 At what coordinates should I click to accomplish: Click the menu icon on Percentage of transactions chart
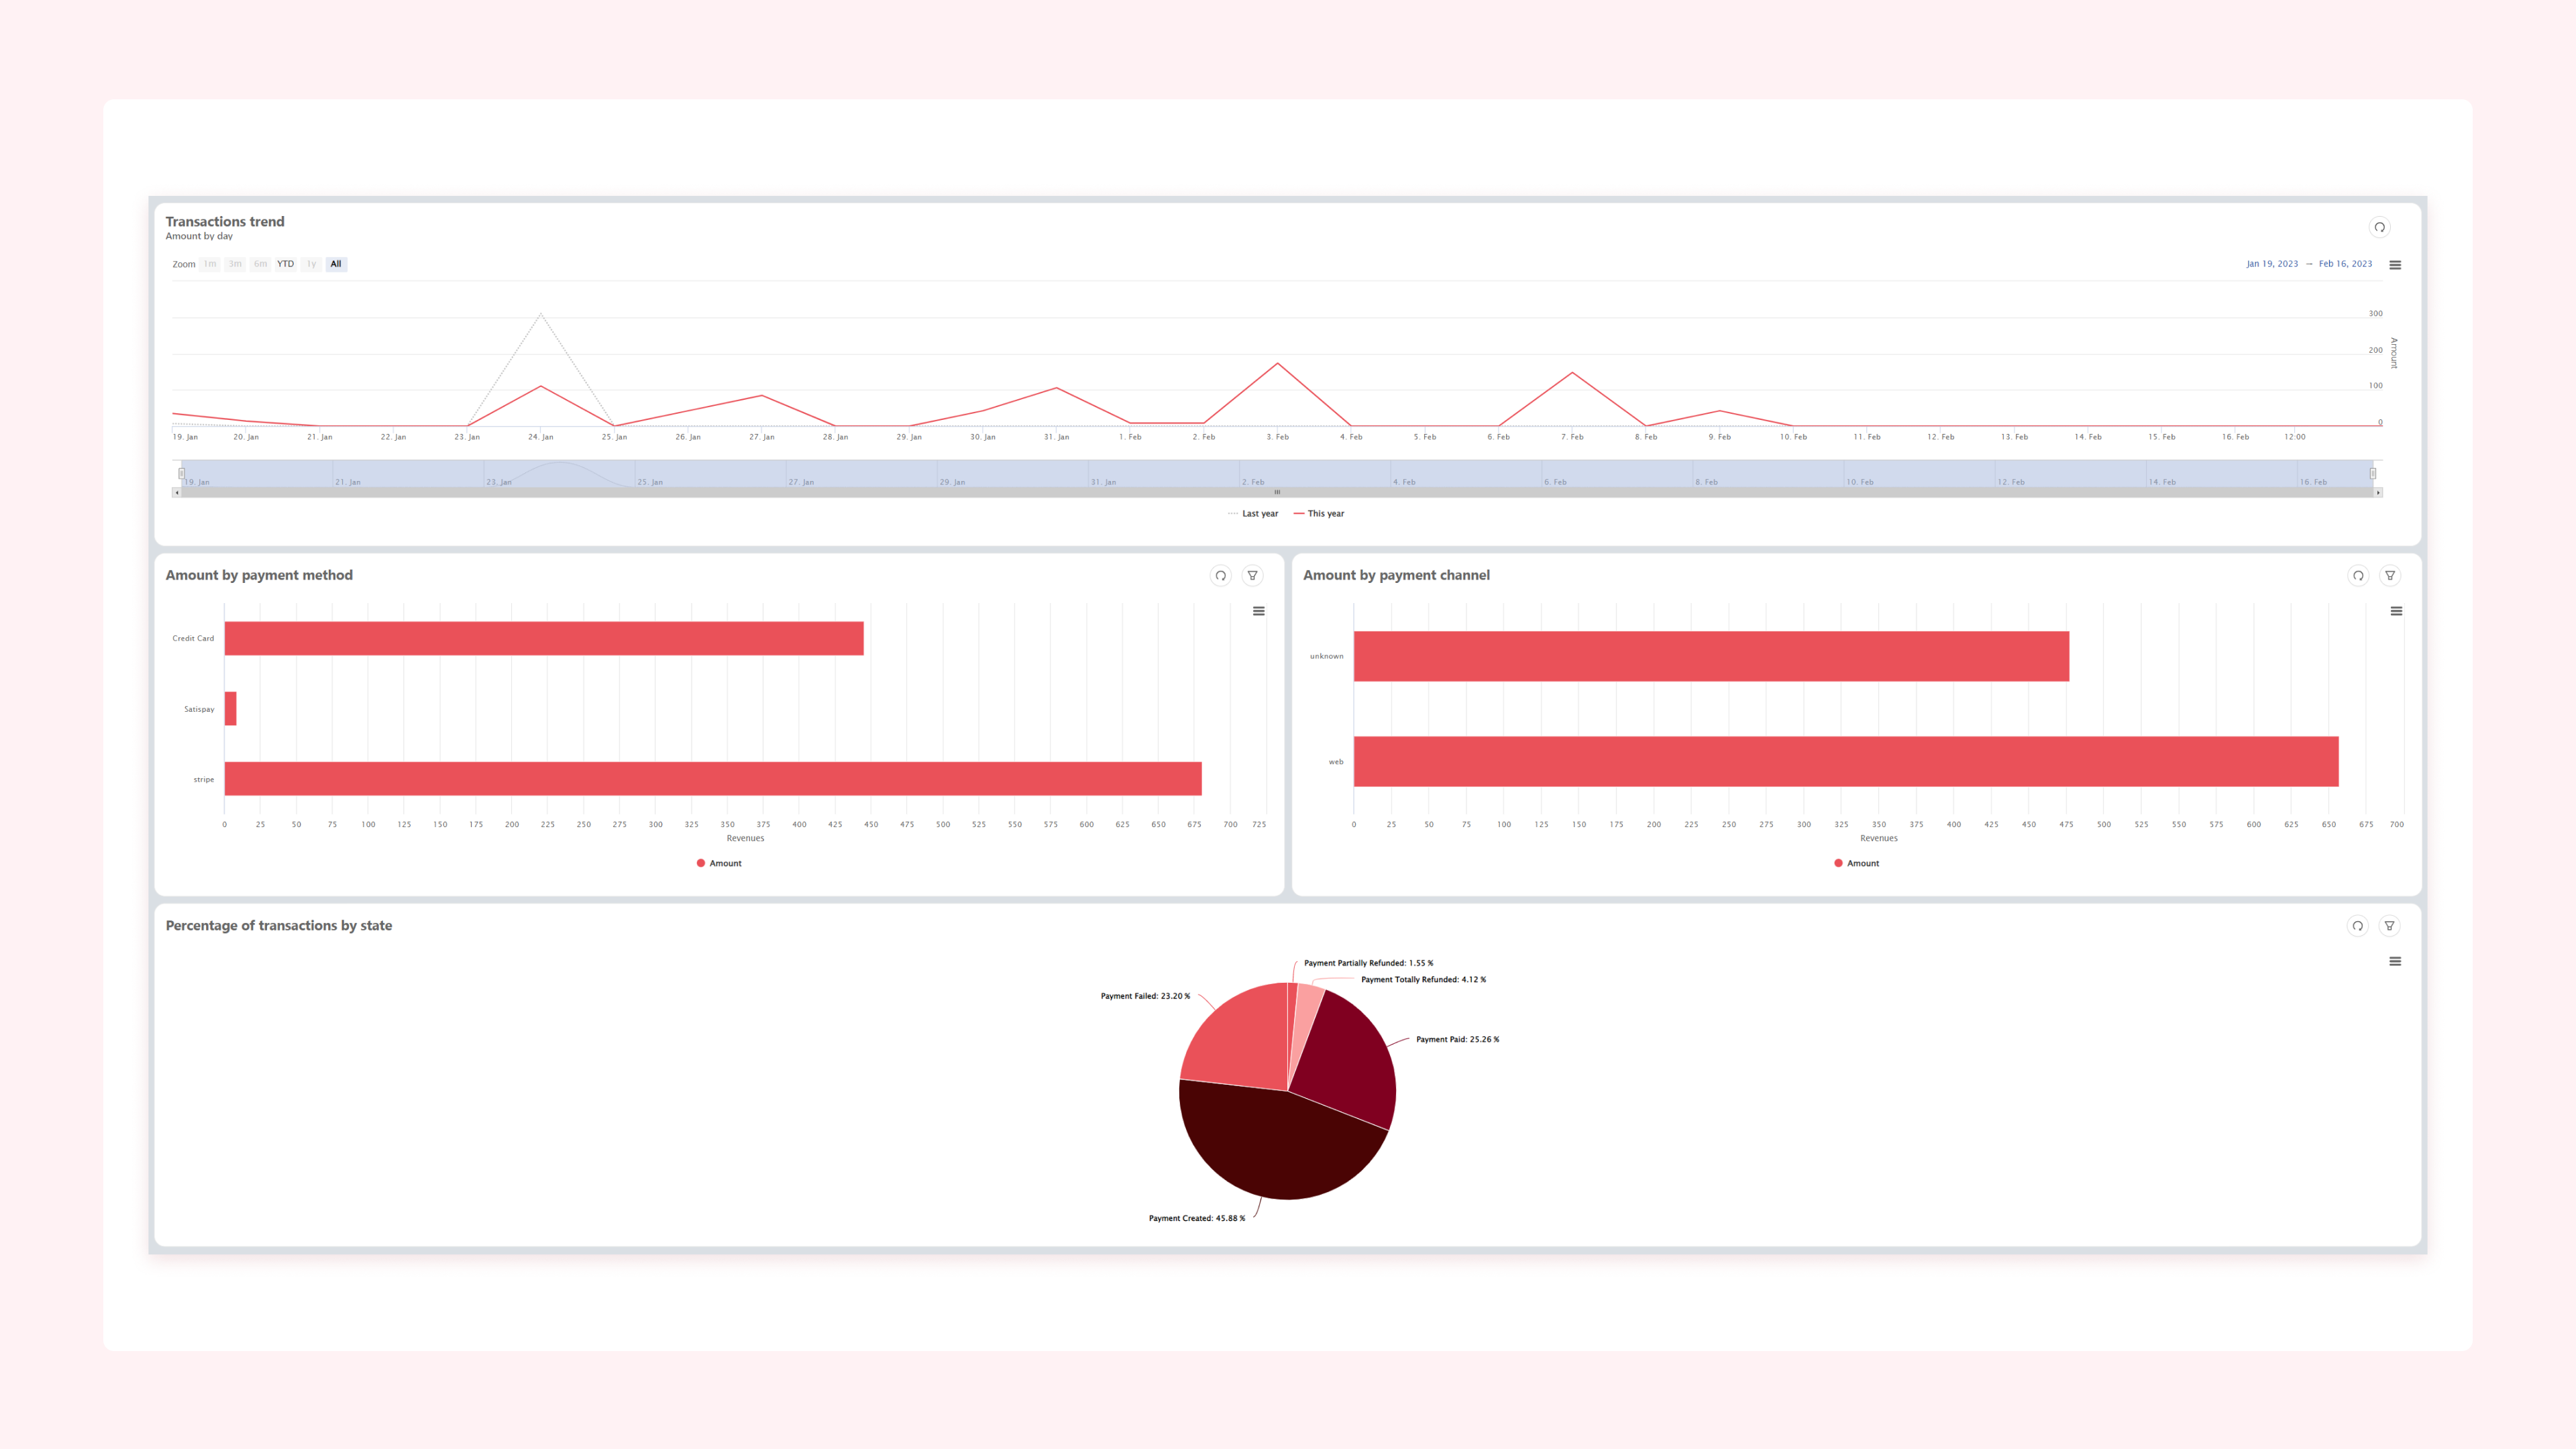pos(2396,961)
